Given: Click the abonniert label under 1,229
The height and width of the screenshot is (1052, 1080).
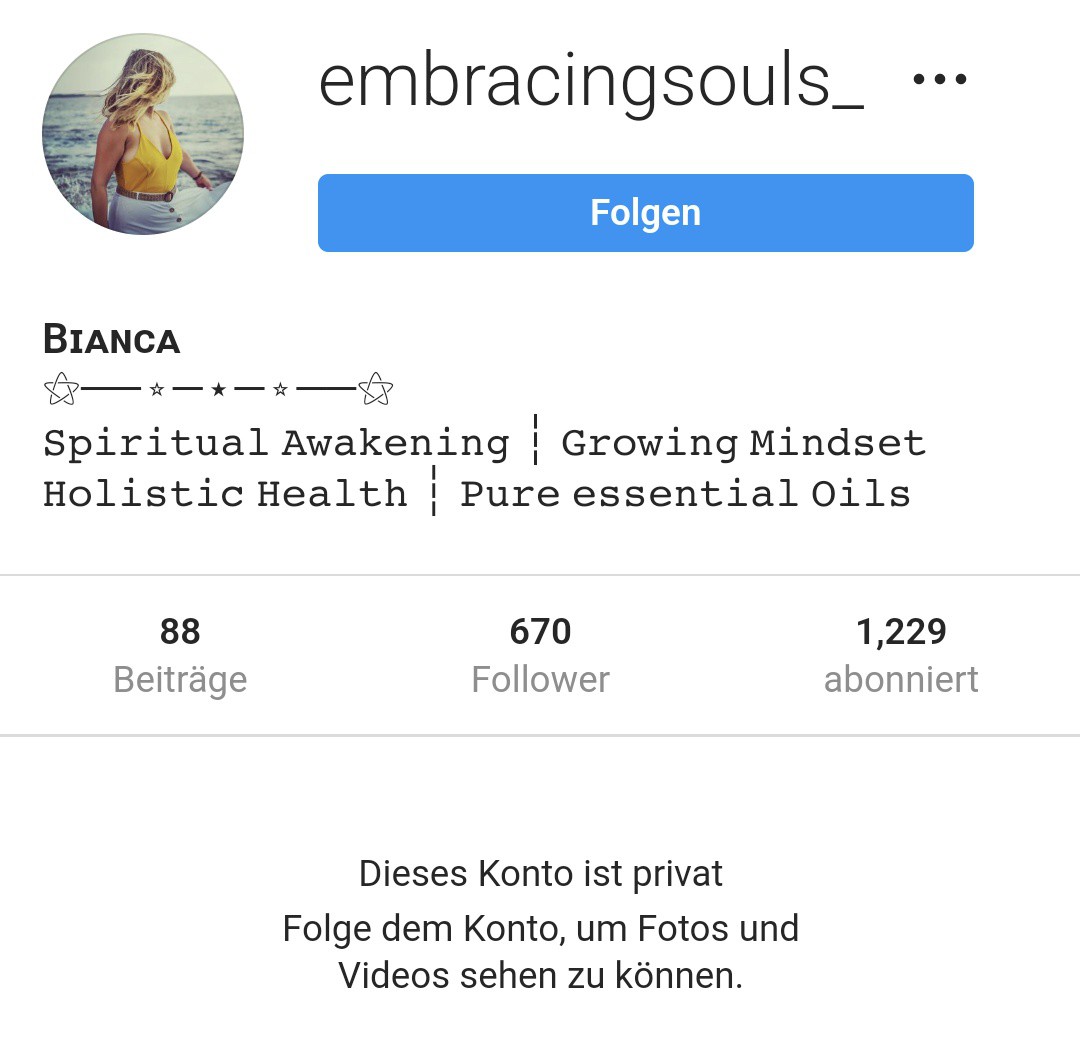Looking at the screenshot, I should 901,679.
